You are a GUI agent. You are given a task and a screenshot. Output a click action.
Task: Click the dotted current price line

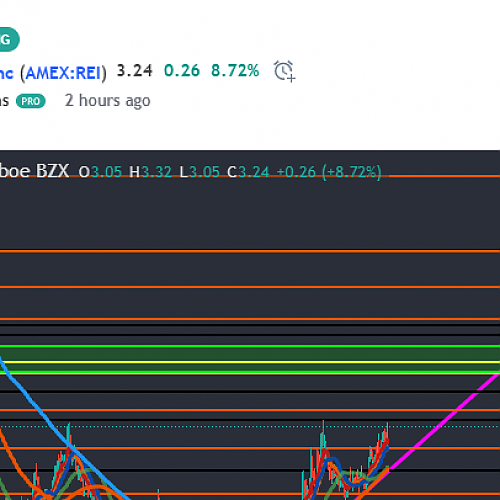coord(250,426)
